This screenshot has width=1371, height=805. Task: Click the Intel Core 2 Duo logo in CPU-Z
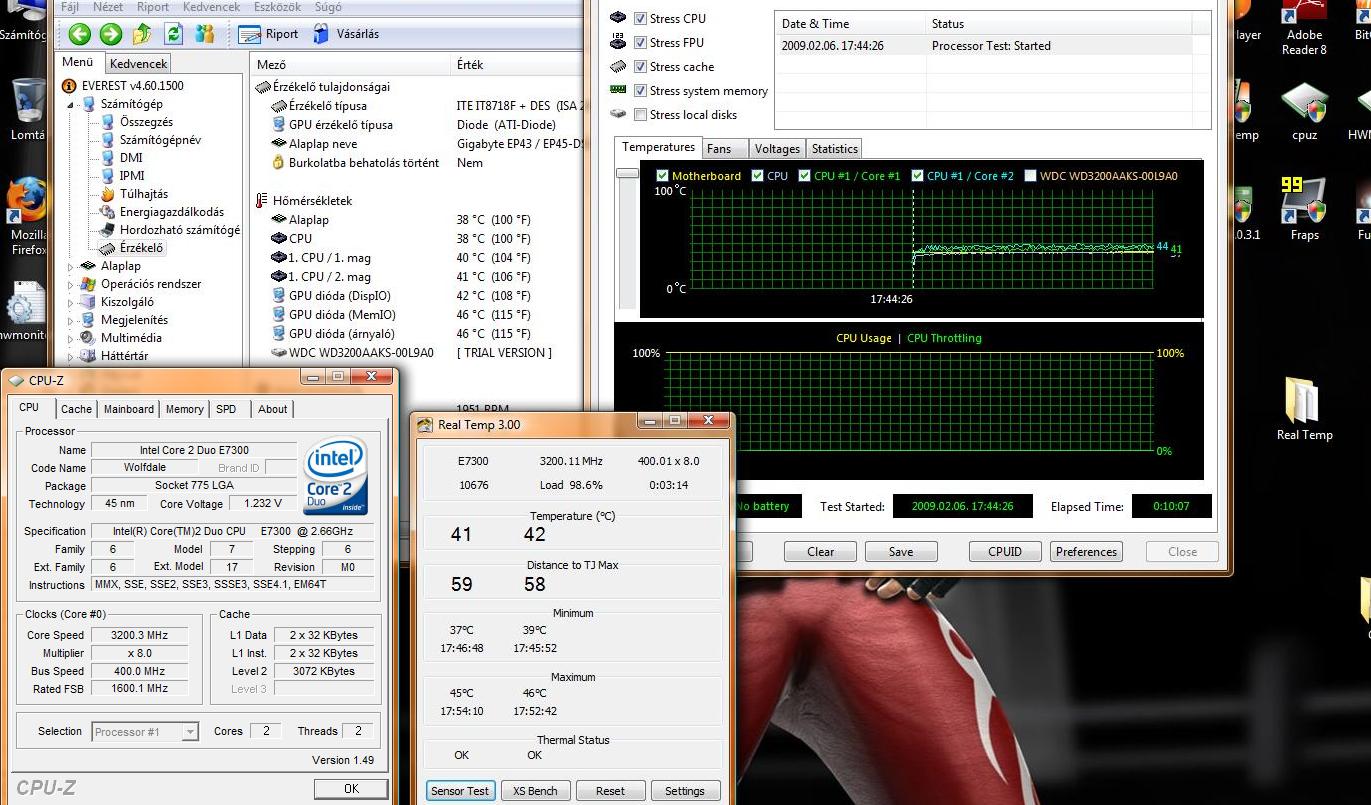pos(335,476)
